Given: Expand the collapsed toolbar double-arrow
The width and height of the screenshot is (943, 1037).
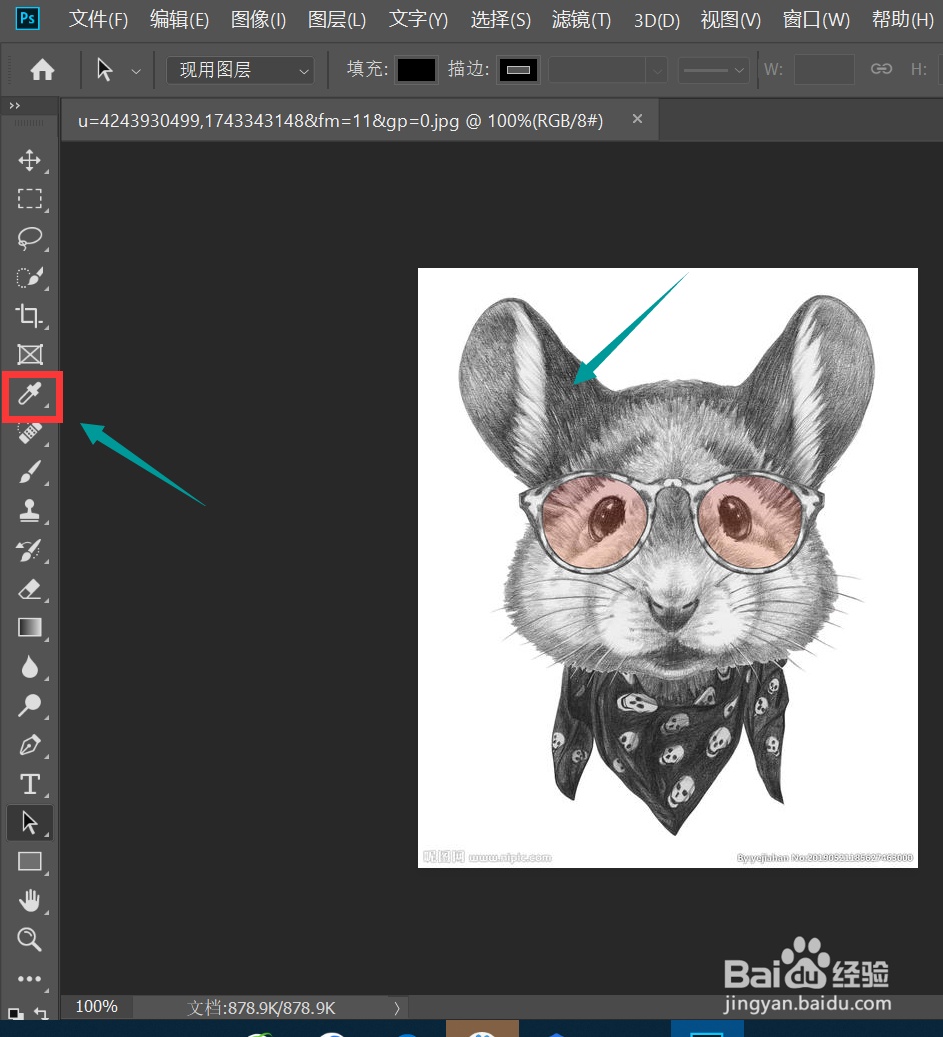Looking at the screenshot, I should [x=15, y=105].
